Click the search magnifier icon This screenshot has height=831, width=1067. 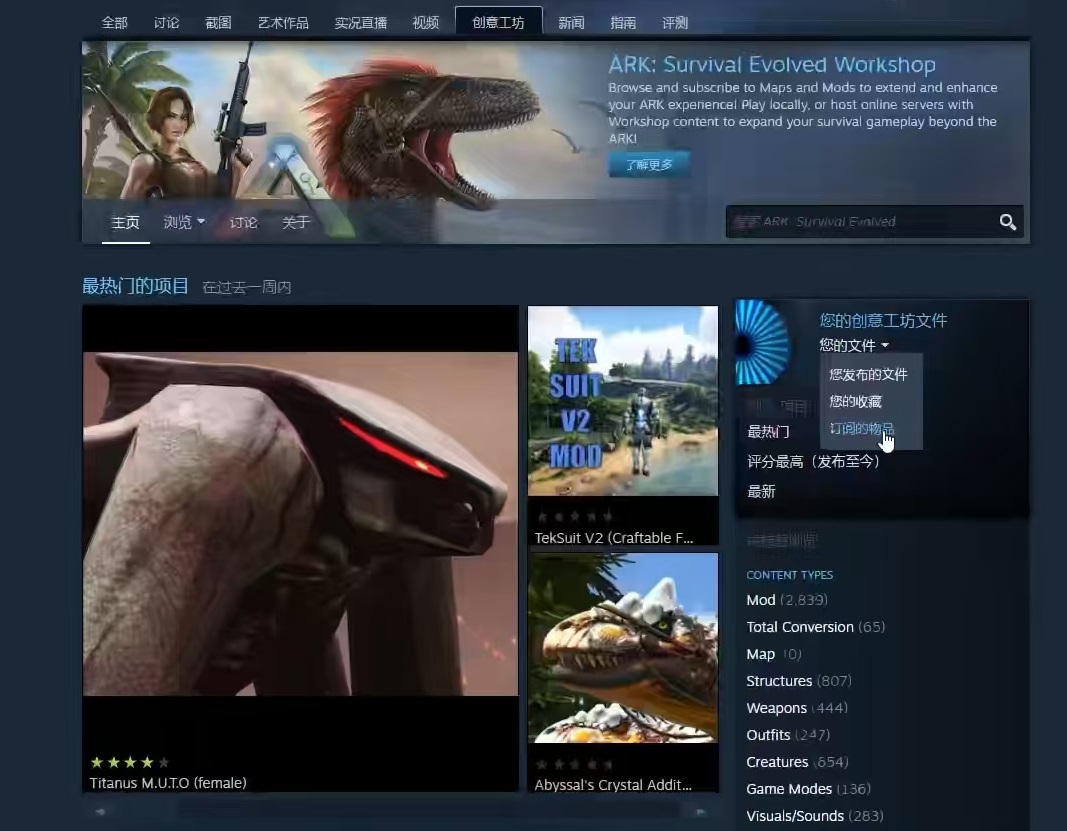pos(1007,222)
